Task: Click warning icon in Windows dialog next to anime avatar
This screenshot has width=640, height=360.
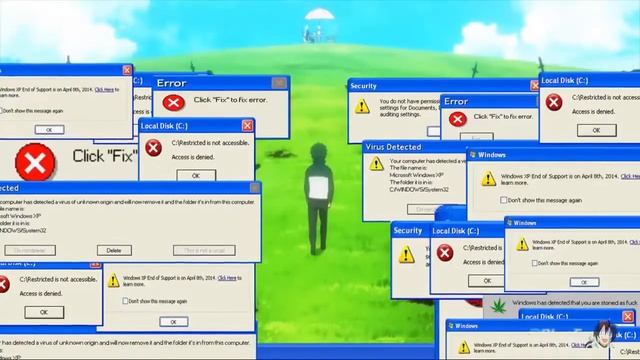Action: (x=464, y=347)
